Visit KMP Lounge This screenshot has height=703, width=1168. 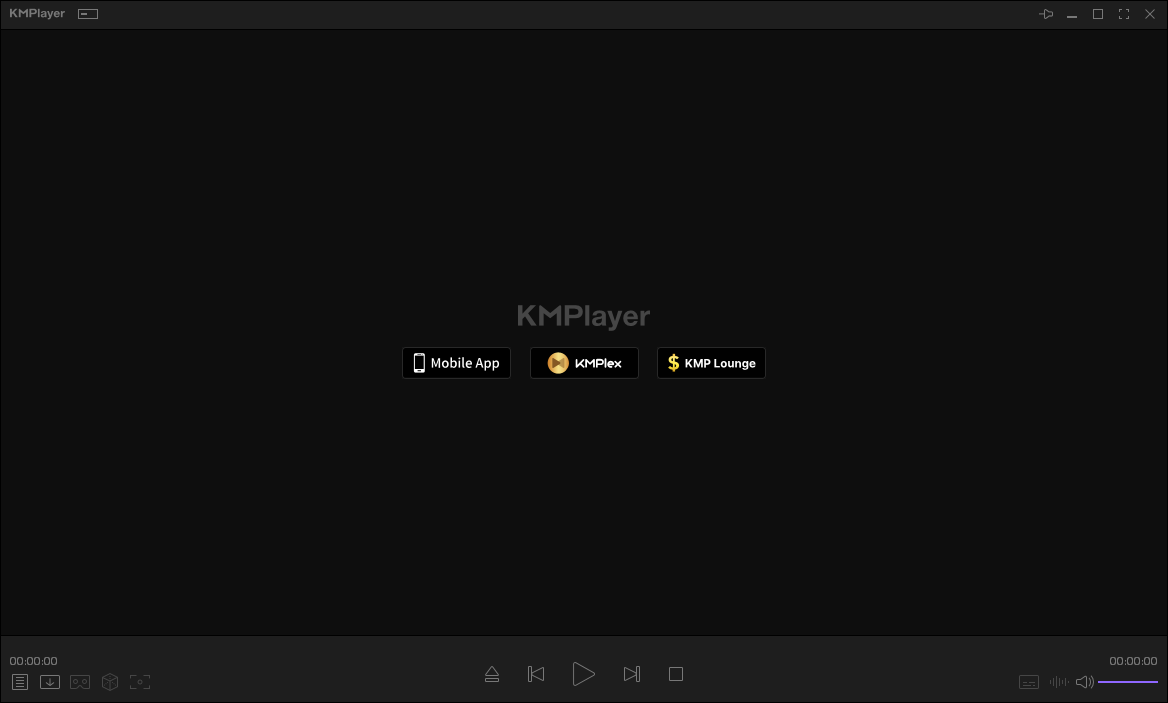[711, 362]
